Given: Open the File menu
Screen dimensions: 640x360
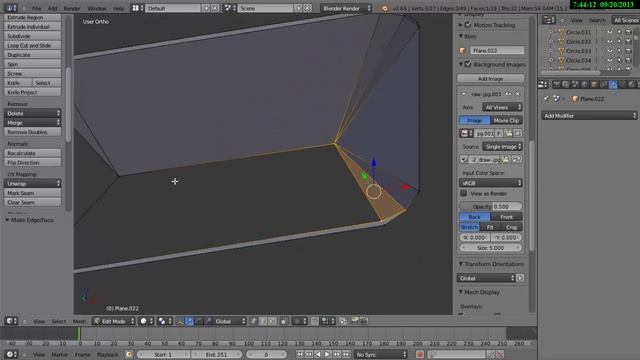Looking at the screenshot, I should pyautogui.click(x=36, y=8).
